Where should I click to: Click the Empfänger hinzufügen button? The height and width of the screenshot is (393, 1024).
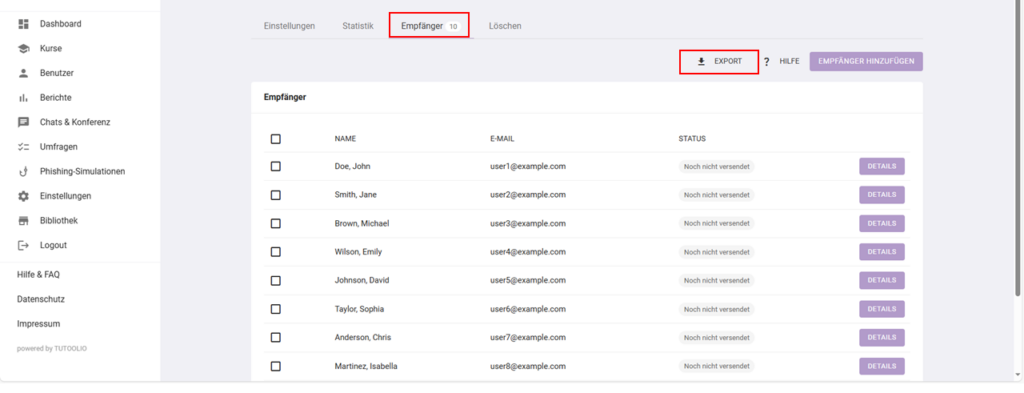(x=866, y=61)
